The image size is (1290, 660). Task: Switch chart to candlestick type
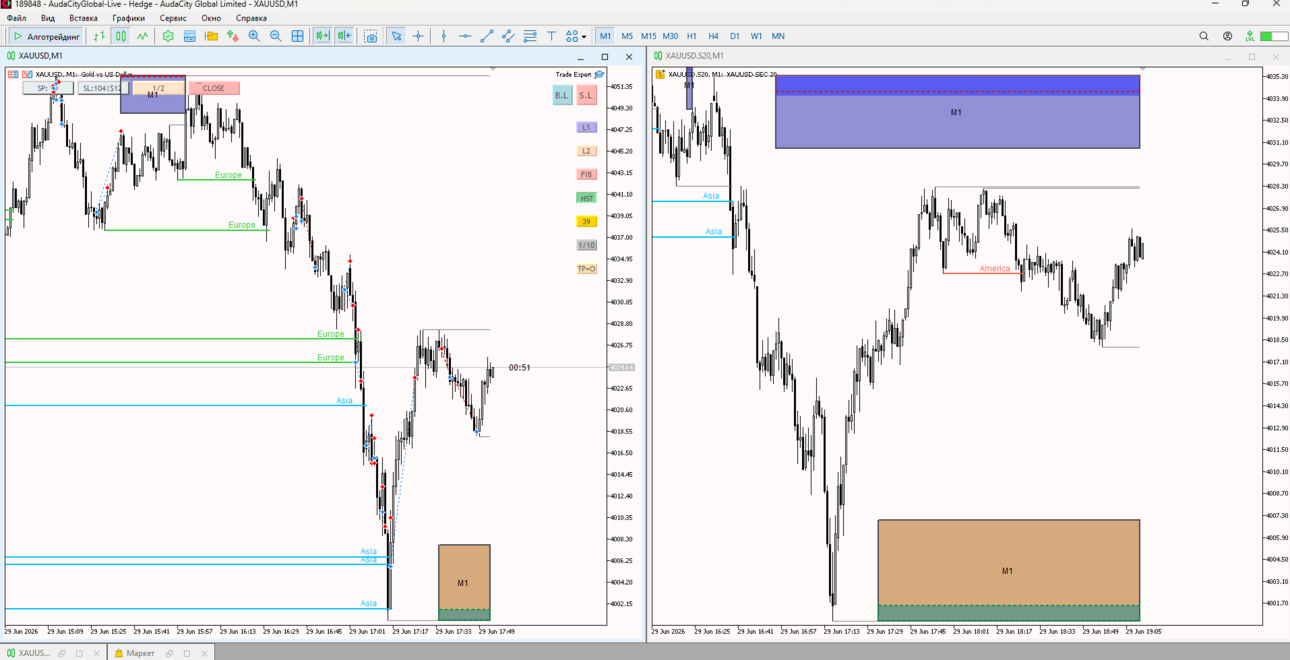[121, 36]
